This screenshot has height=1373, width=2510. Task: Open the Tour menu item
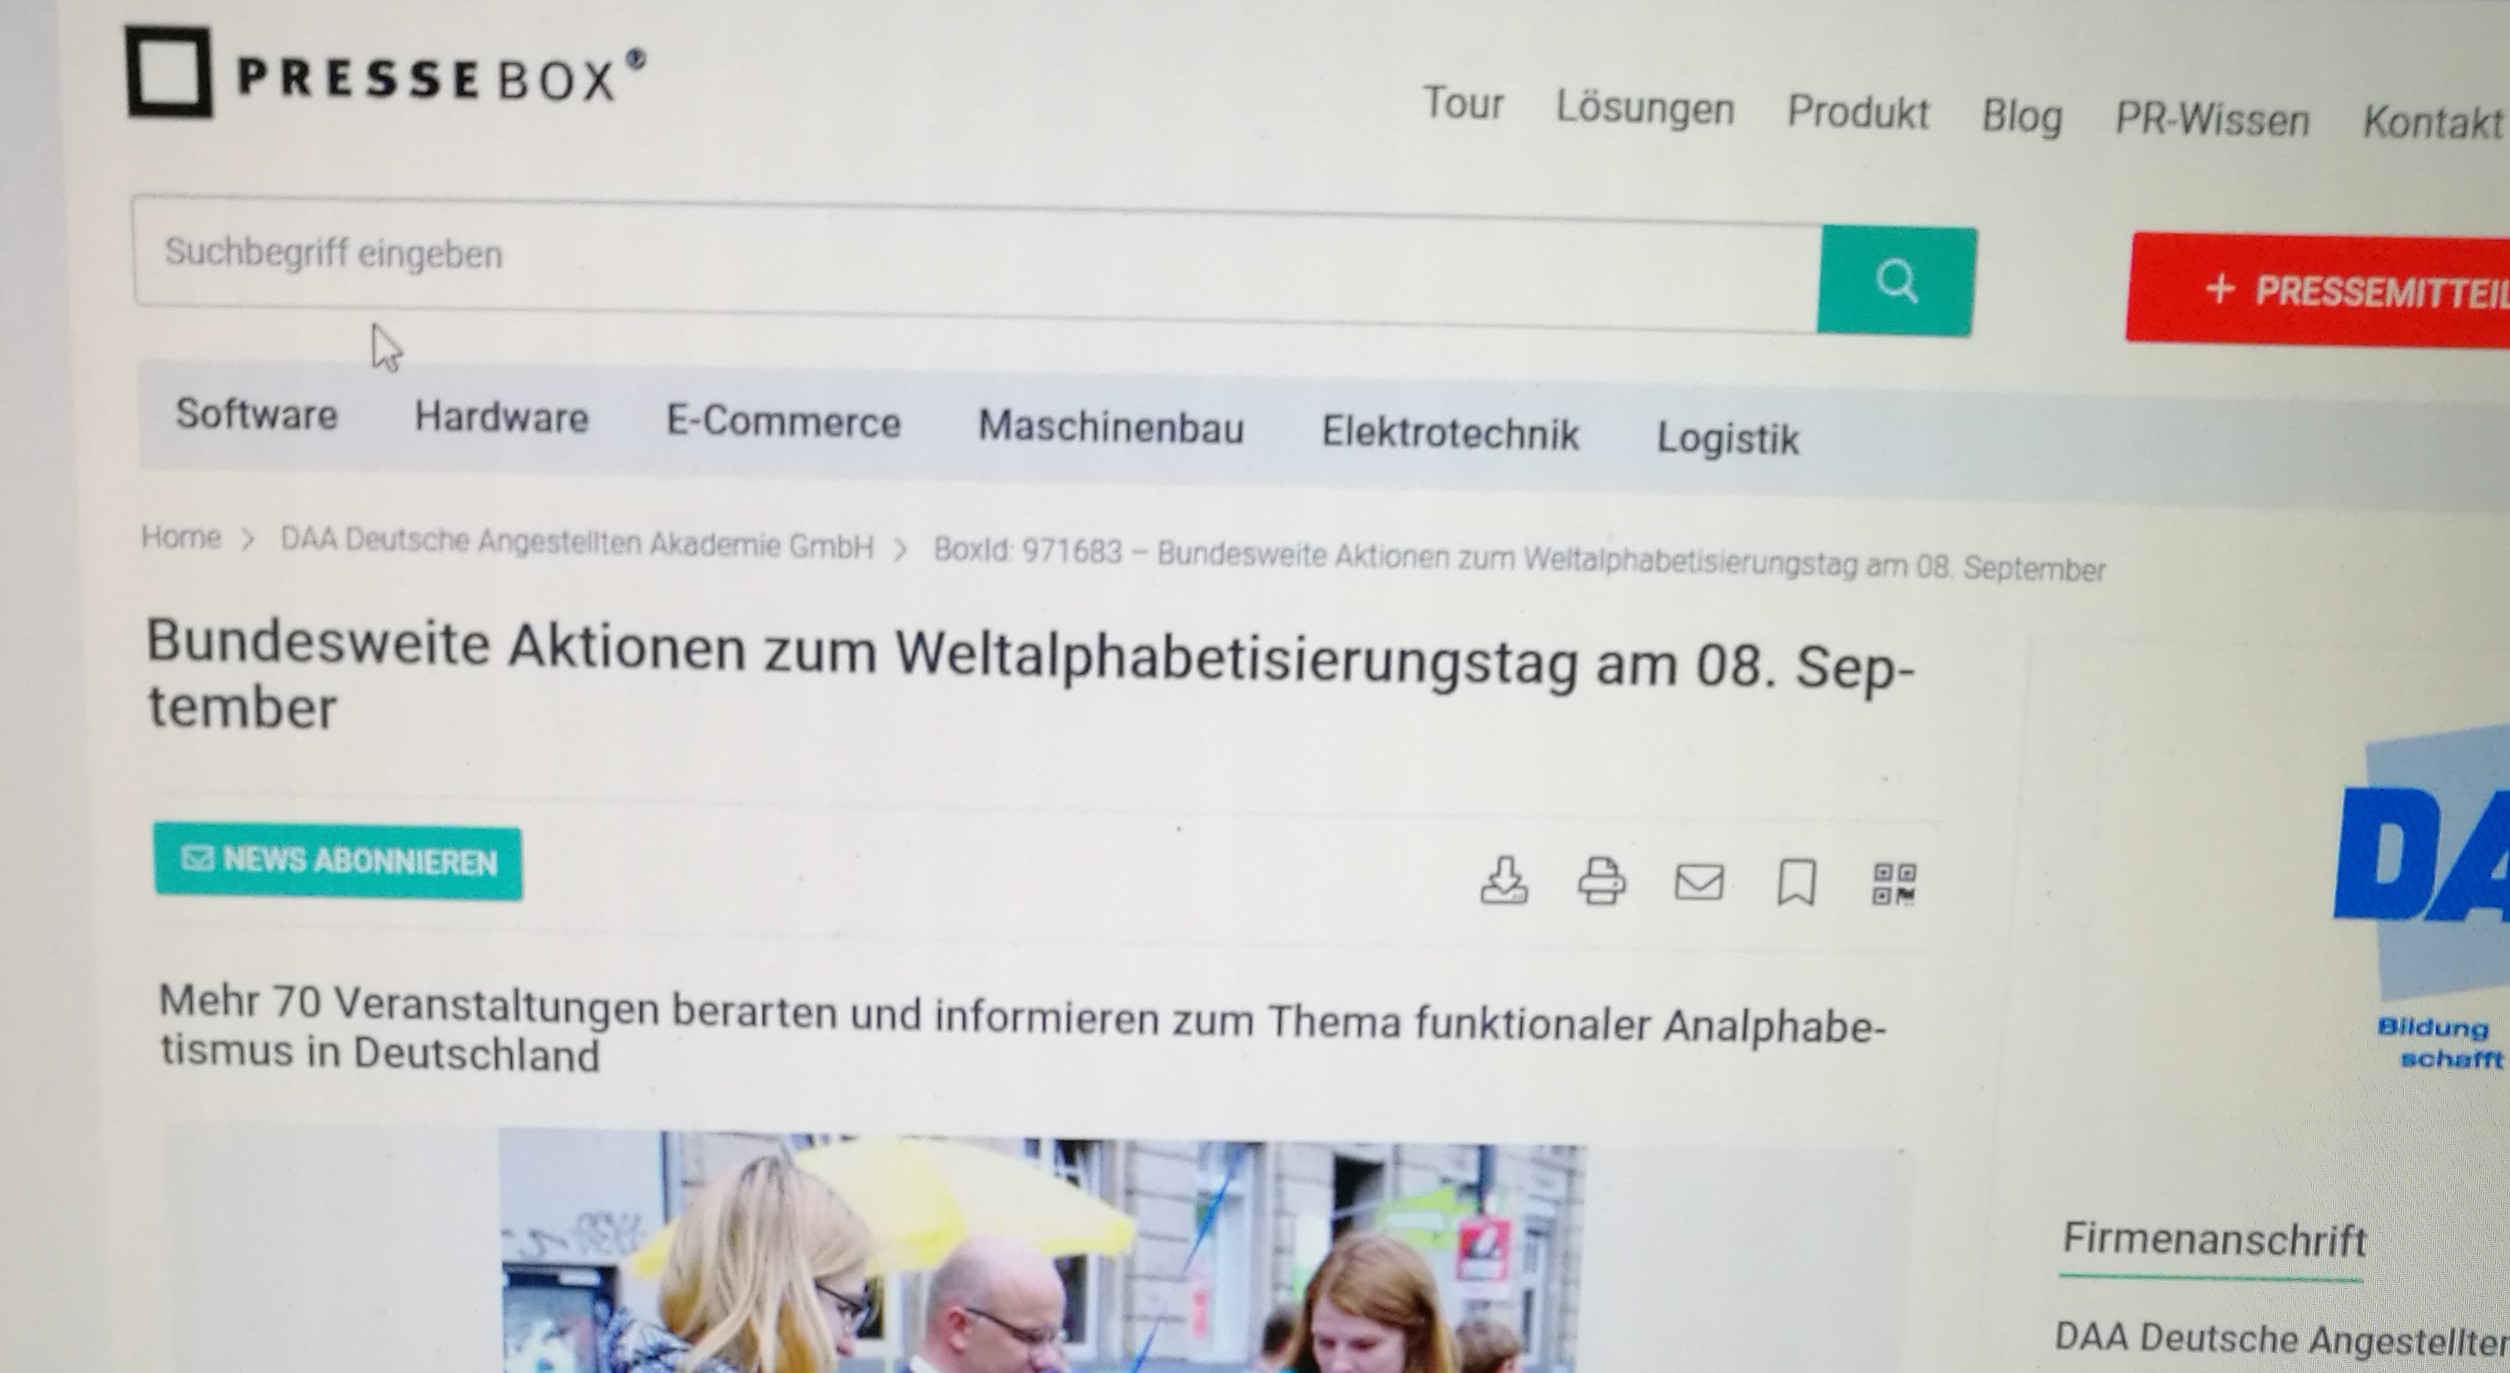pyautogui.click(x=1463, y=104)
